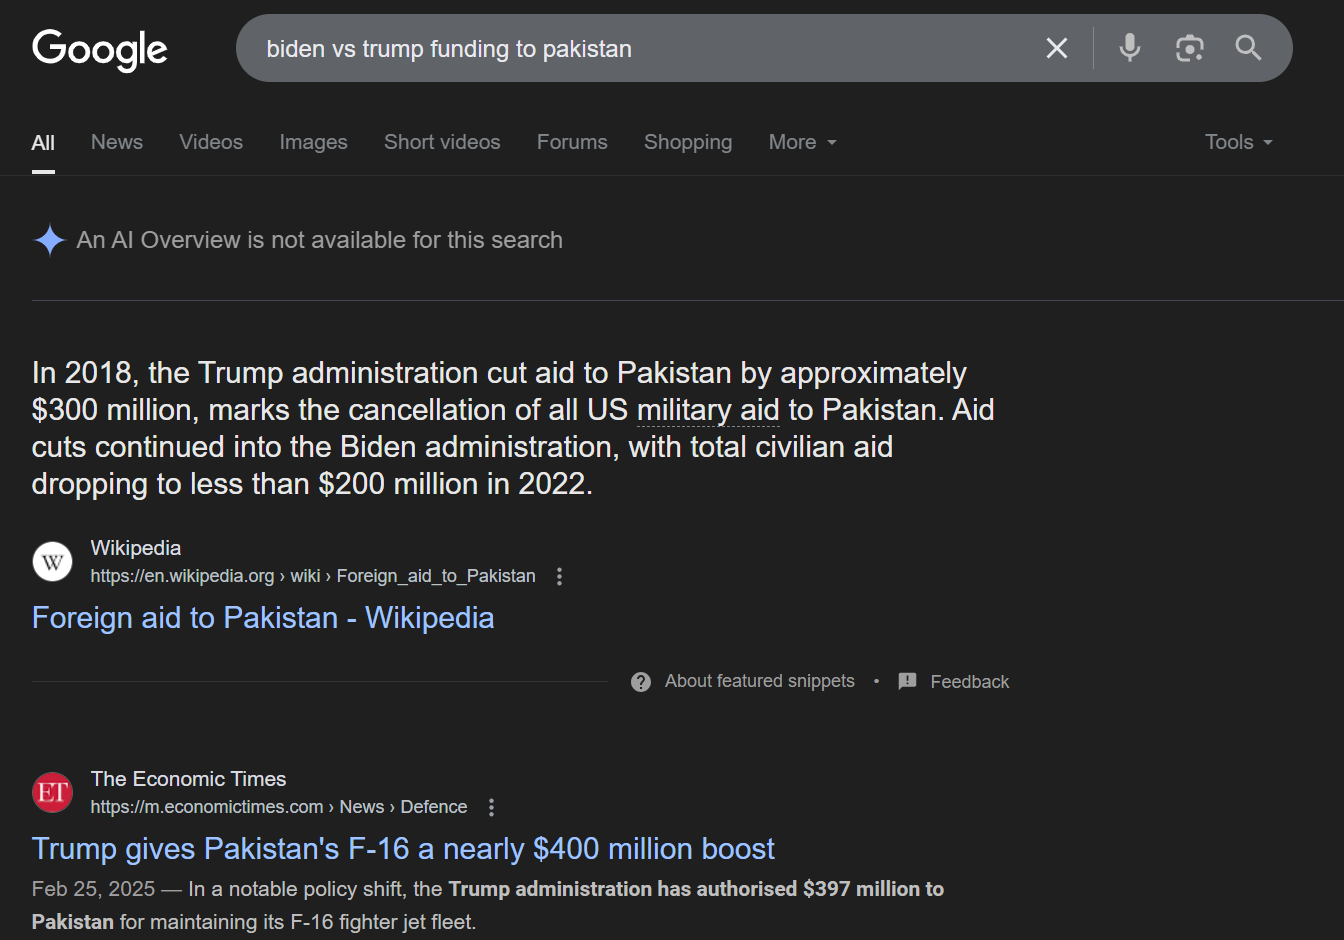1344x940 pixels.
Task: Open Google Lens image search icon
Action: 1189,48
